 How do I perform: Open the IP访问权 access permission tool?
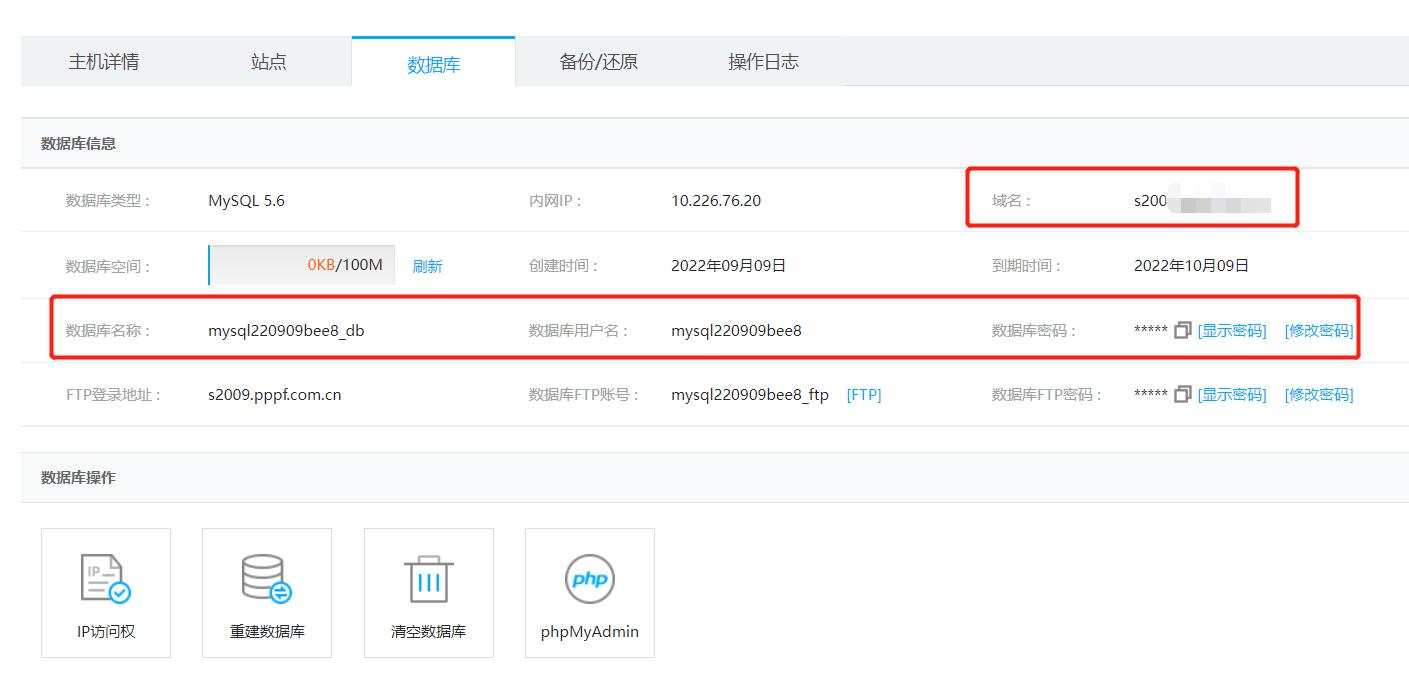[x=105, y=592]
